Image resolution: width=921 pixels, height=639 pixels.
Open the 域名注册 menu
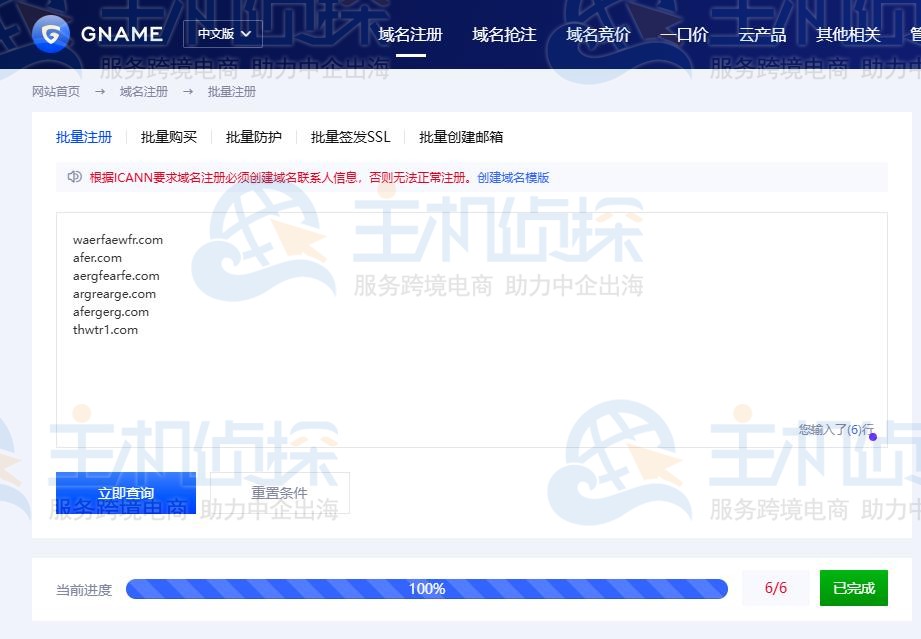coord(410,35)
